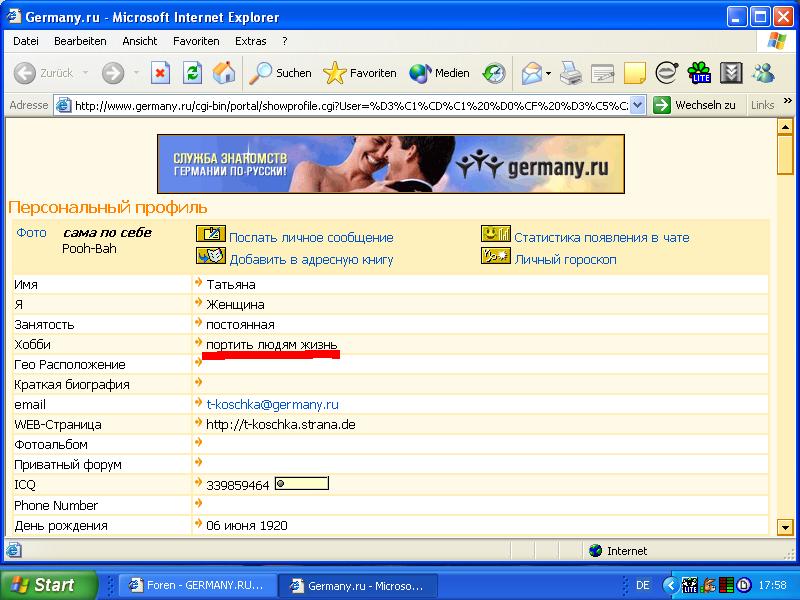Open the Ansicht menu

[140, 41]
